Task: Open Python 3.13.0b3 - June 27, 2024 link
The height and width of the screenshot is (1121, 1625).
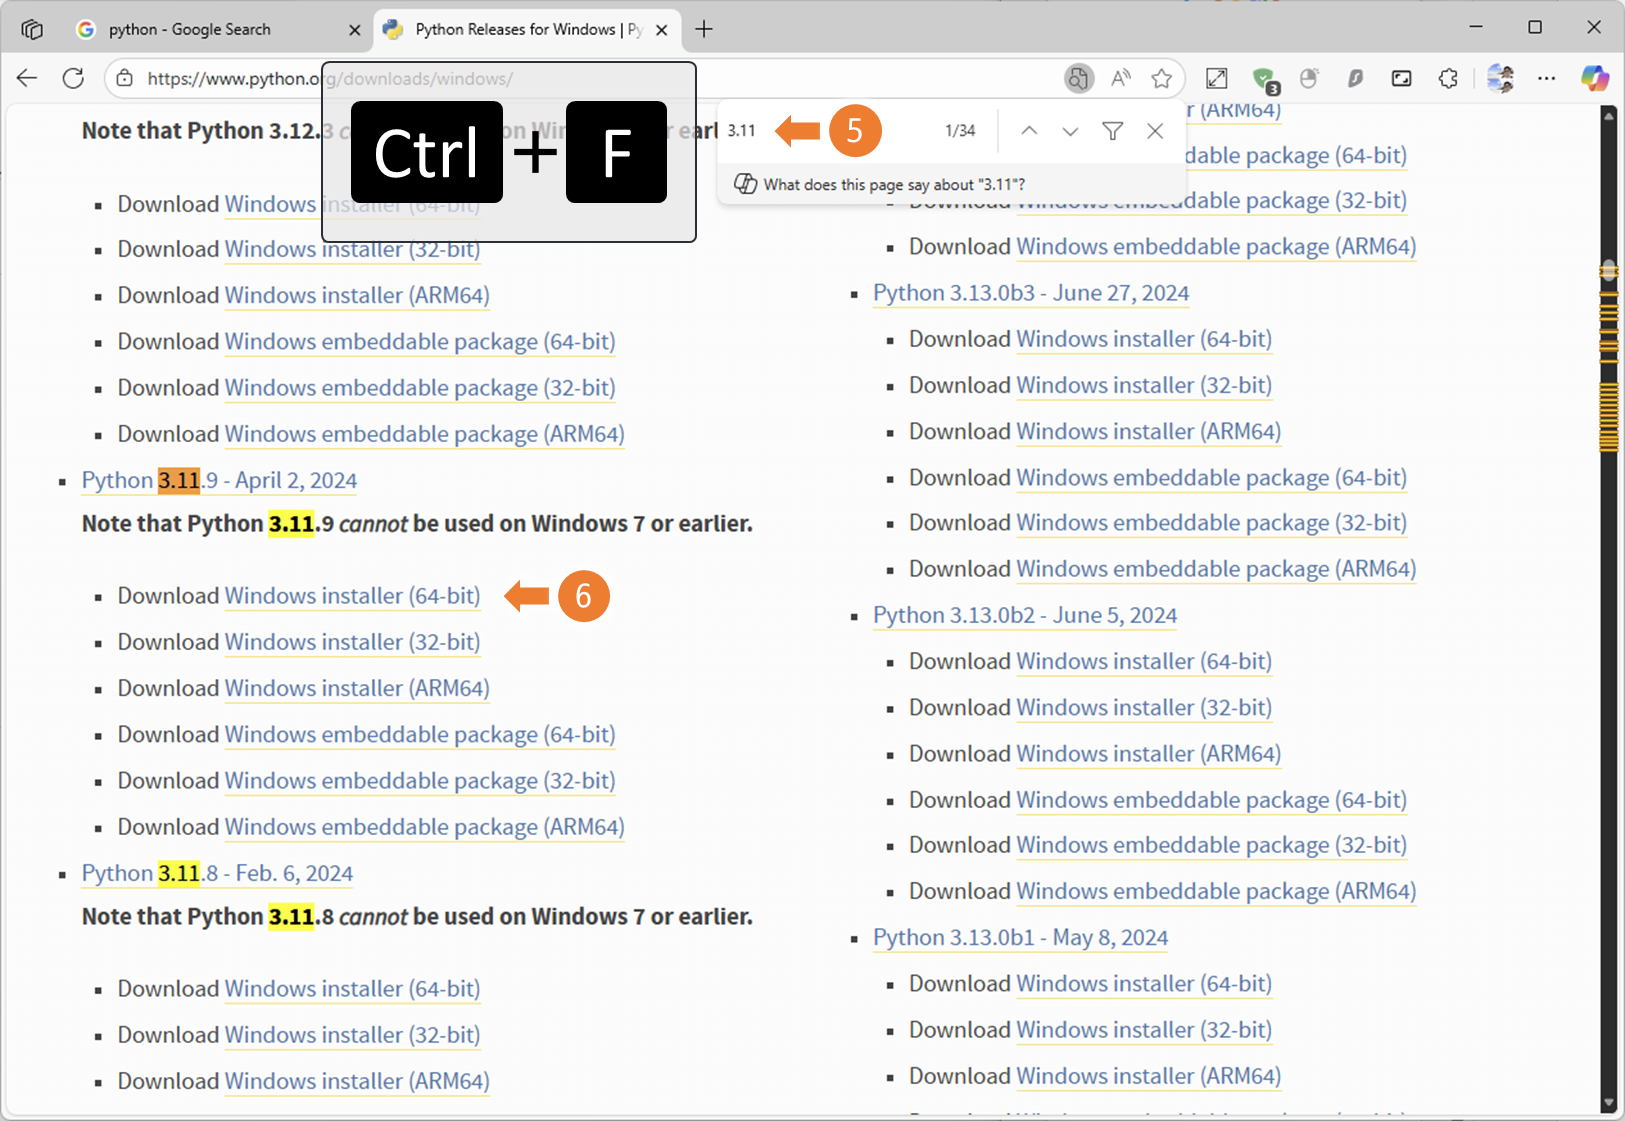Action: pos(1031,293)
